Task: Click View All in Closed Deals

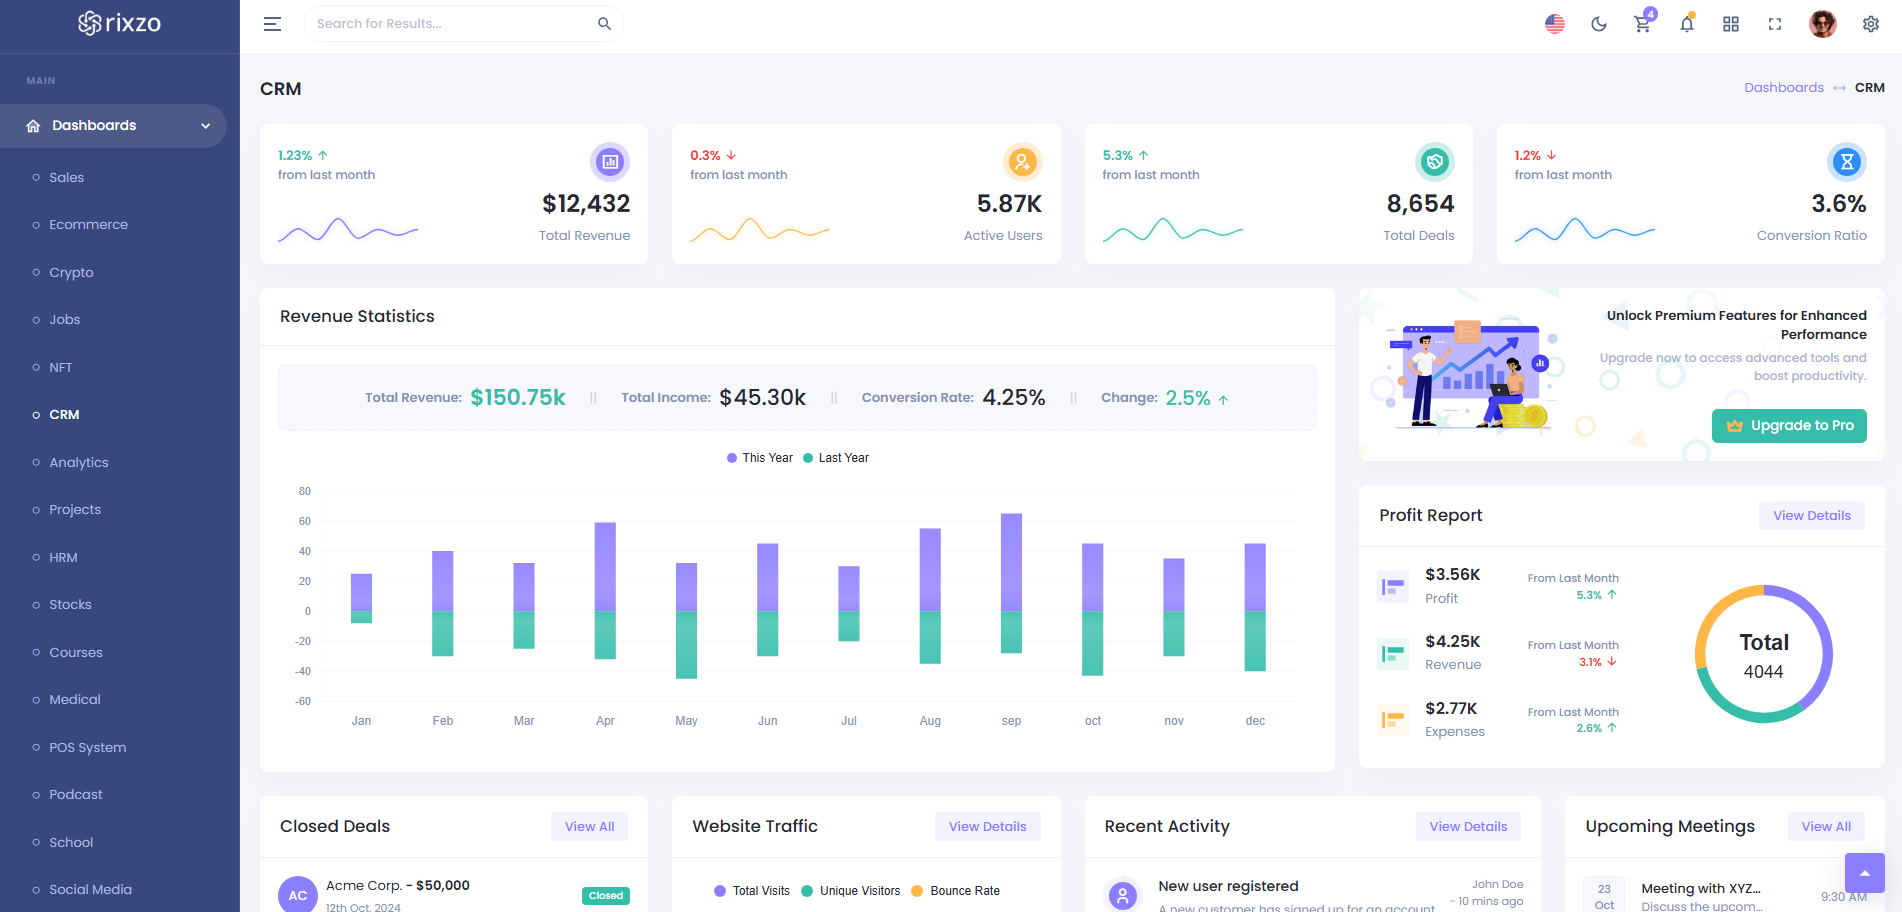Action: pyautogui.click(x=589, y=827)
